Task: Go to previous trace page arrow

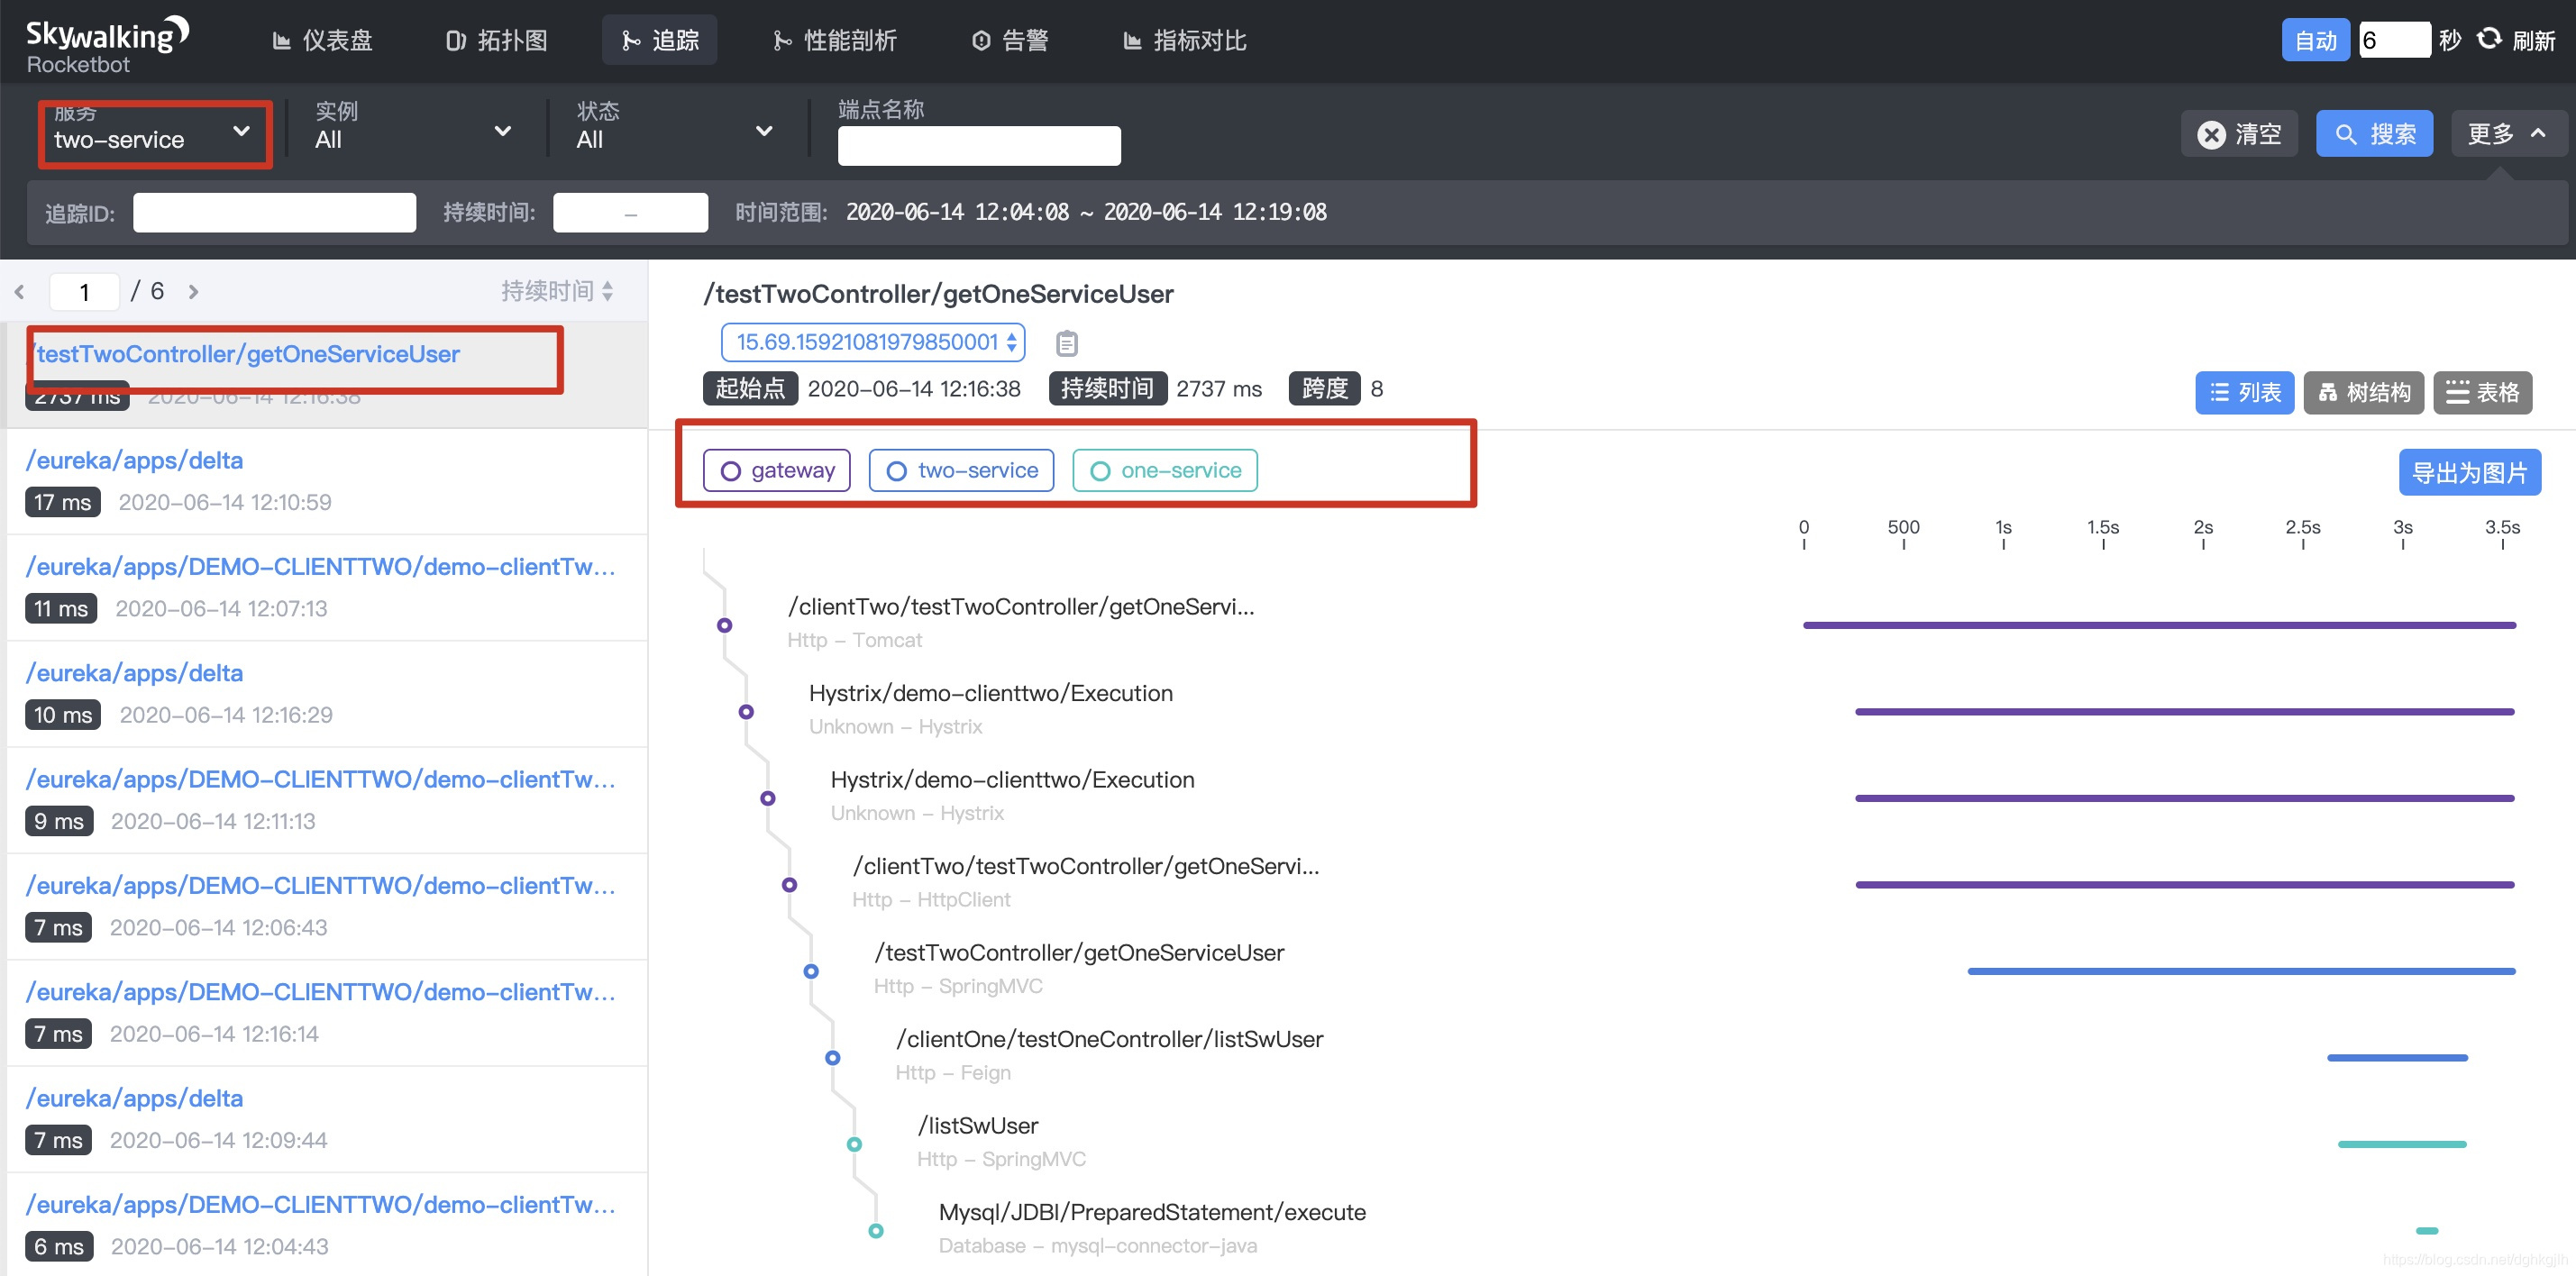Action: (x=19, y=292)
